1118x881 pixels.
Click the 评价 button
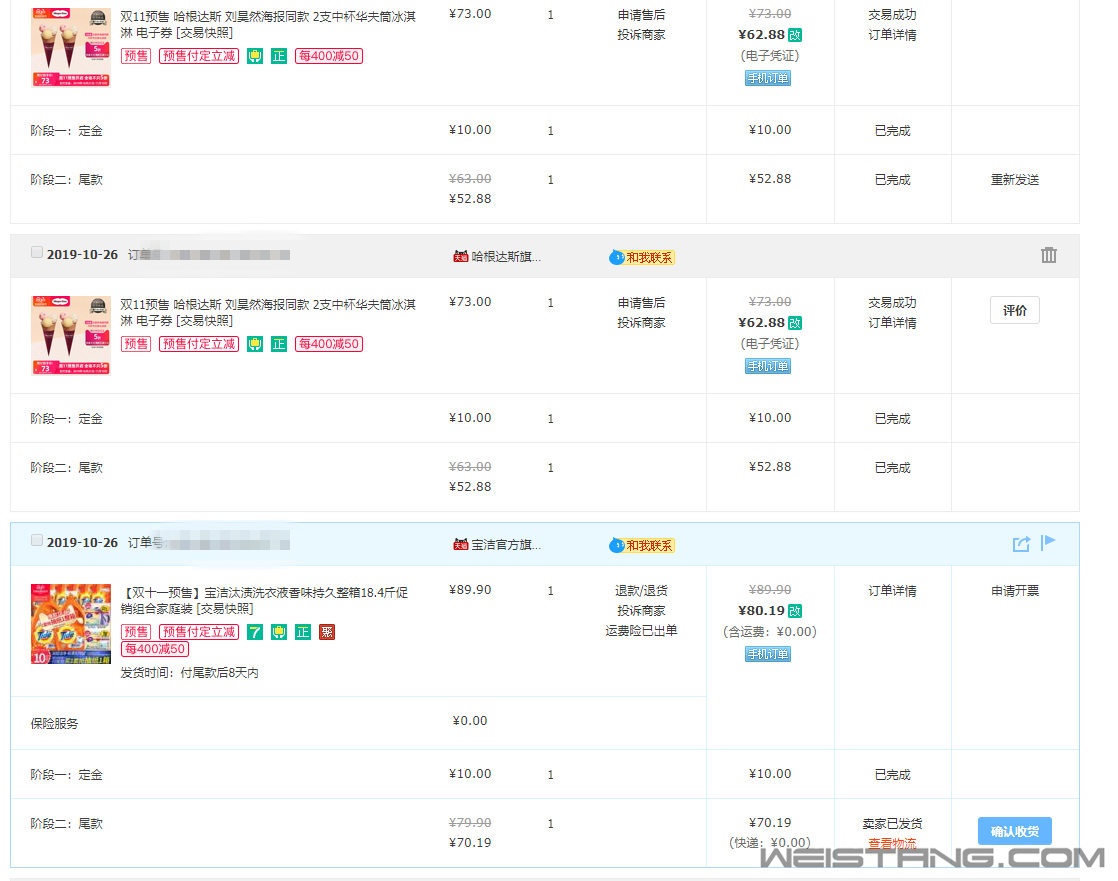1015,311
